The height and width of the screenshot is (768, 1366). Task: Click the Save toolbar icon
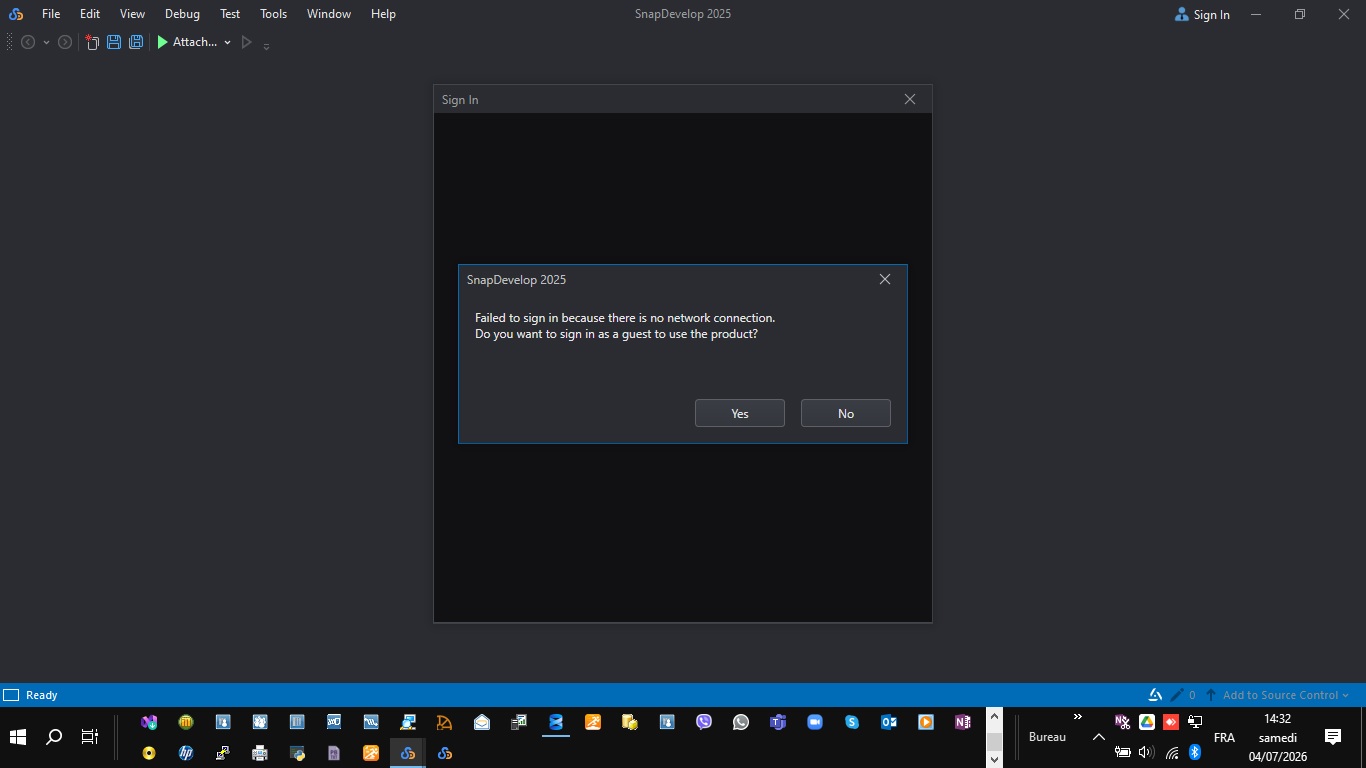114,42
